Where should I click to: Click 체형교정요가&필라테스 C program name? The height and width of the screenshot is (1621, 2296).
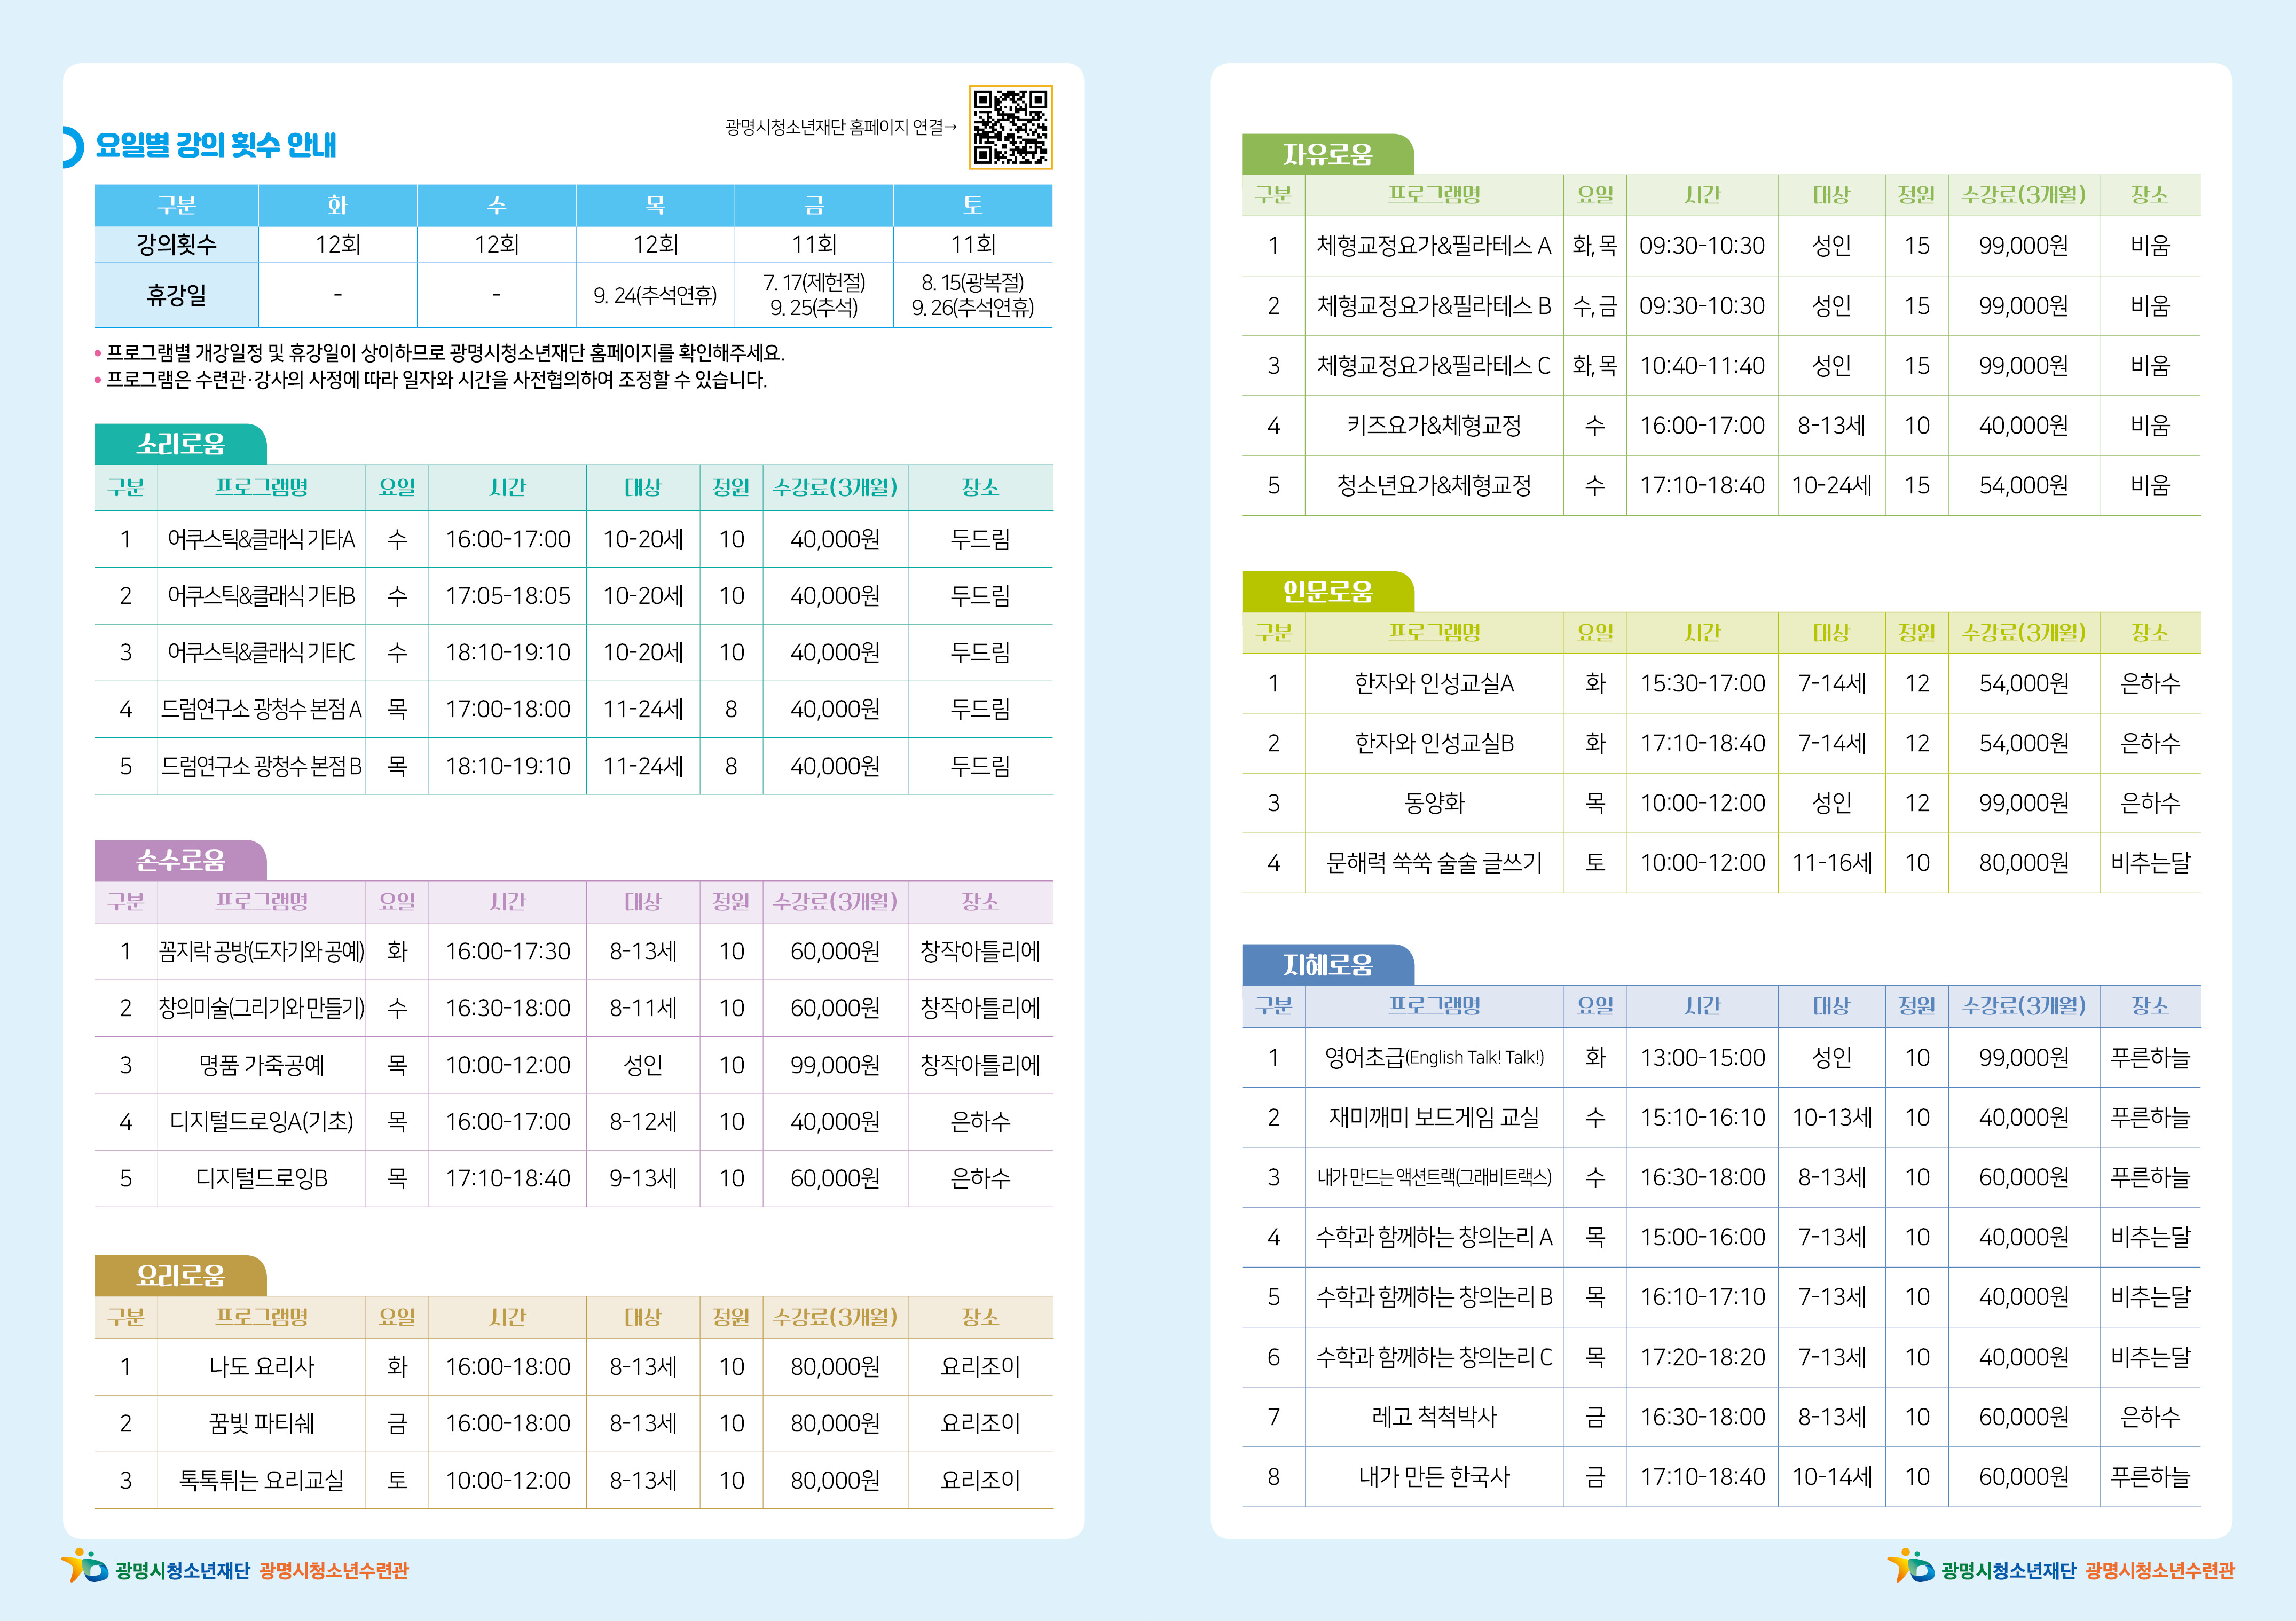(x=1434, y=366)
